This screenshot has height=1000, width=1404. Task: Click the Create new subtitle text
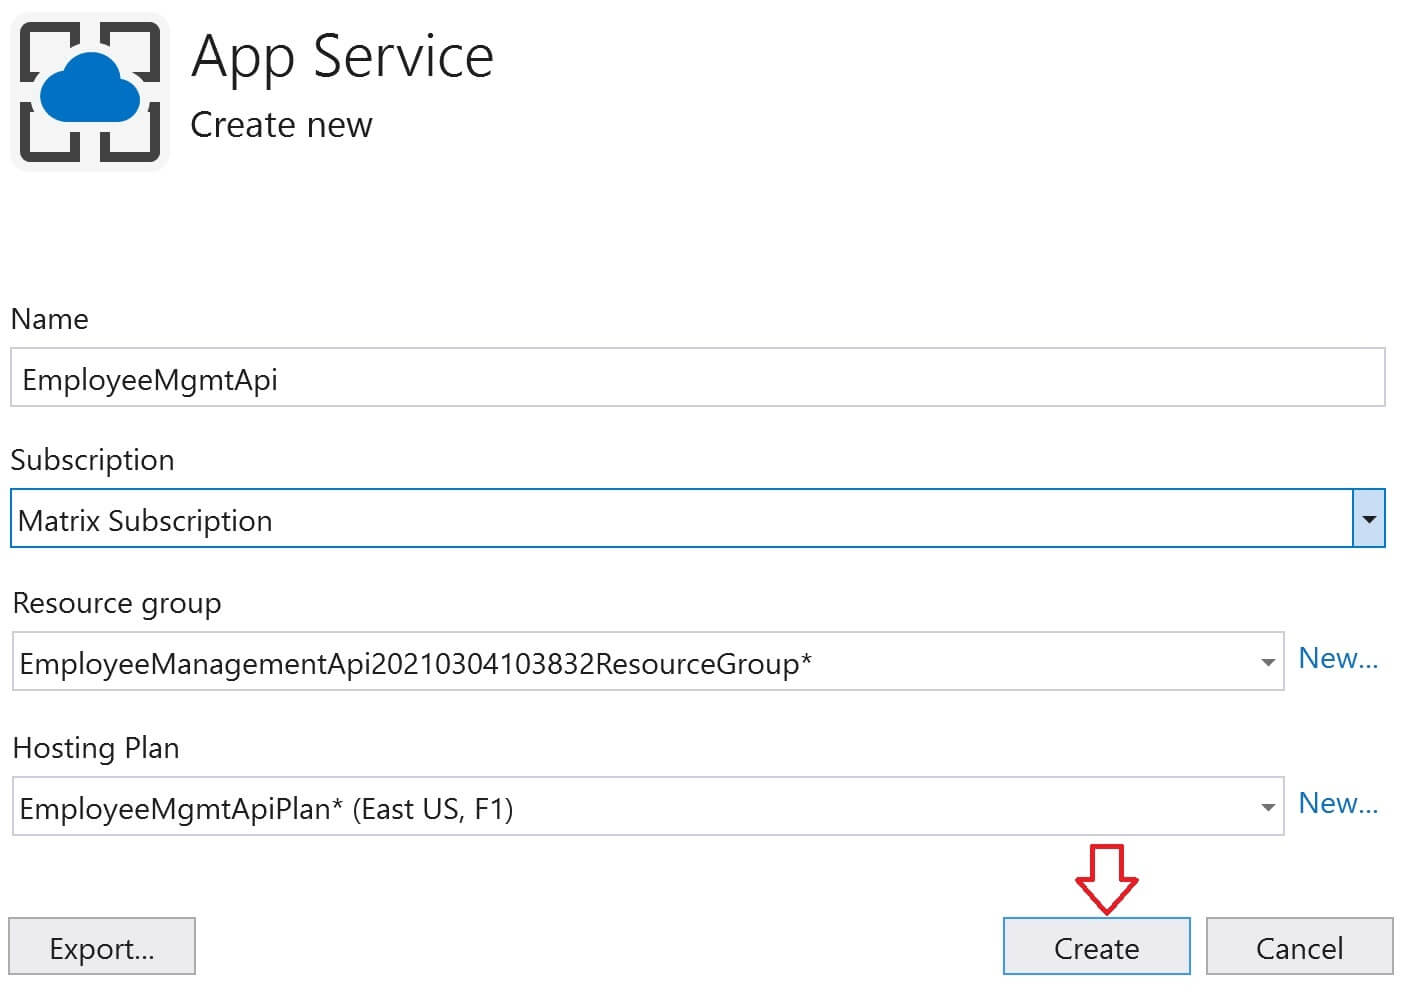pos(281,125)
